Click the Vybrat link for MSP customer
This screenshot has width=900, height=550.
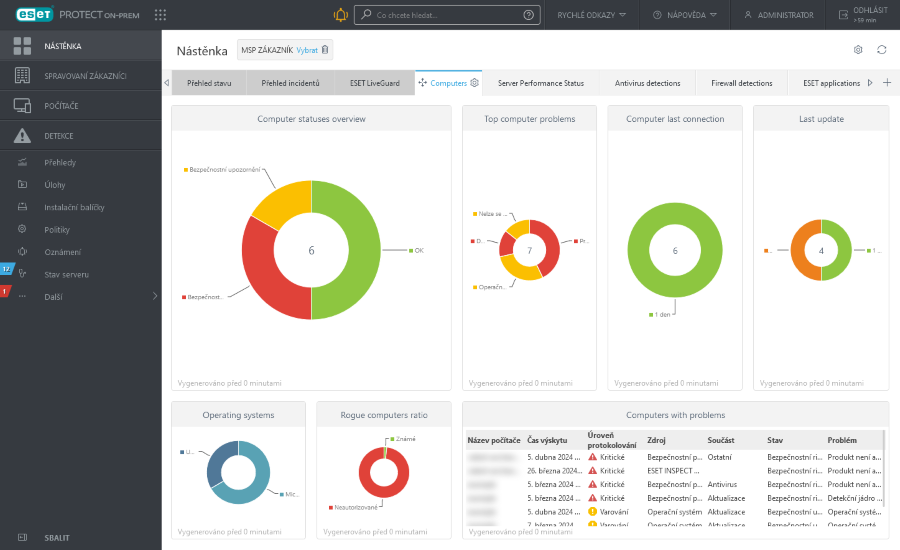(x=306, y=50)
